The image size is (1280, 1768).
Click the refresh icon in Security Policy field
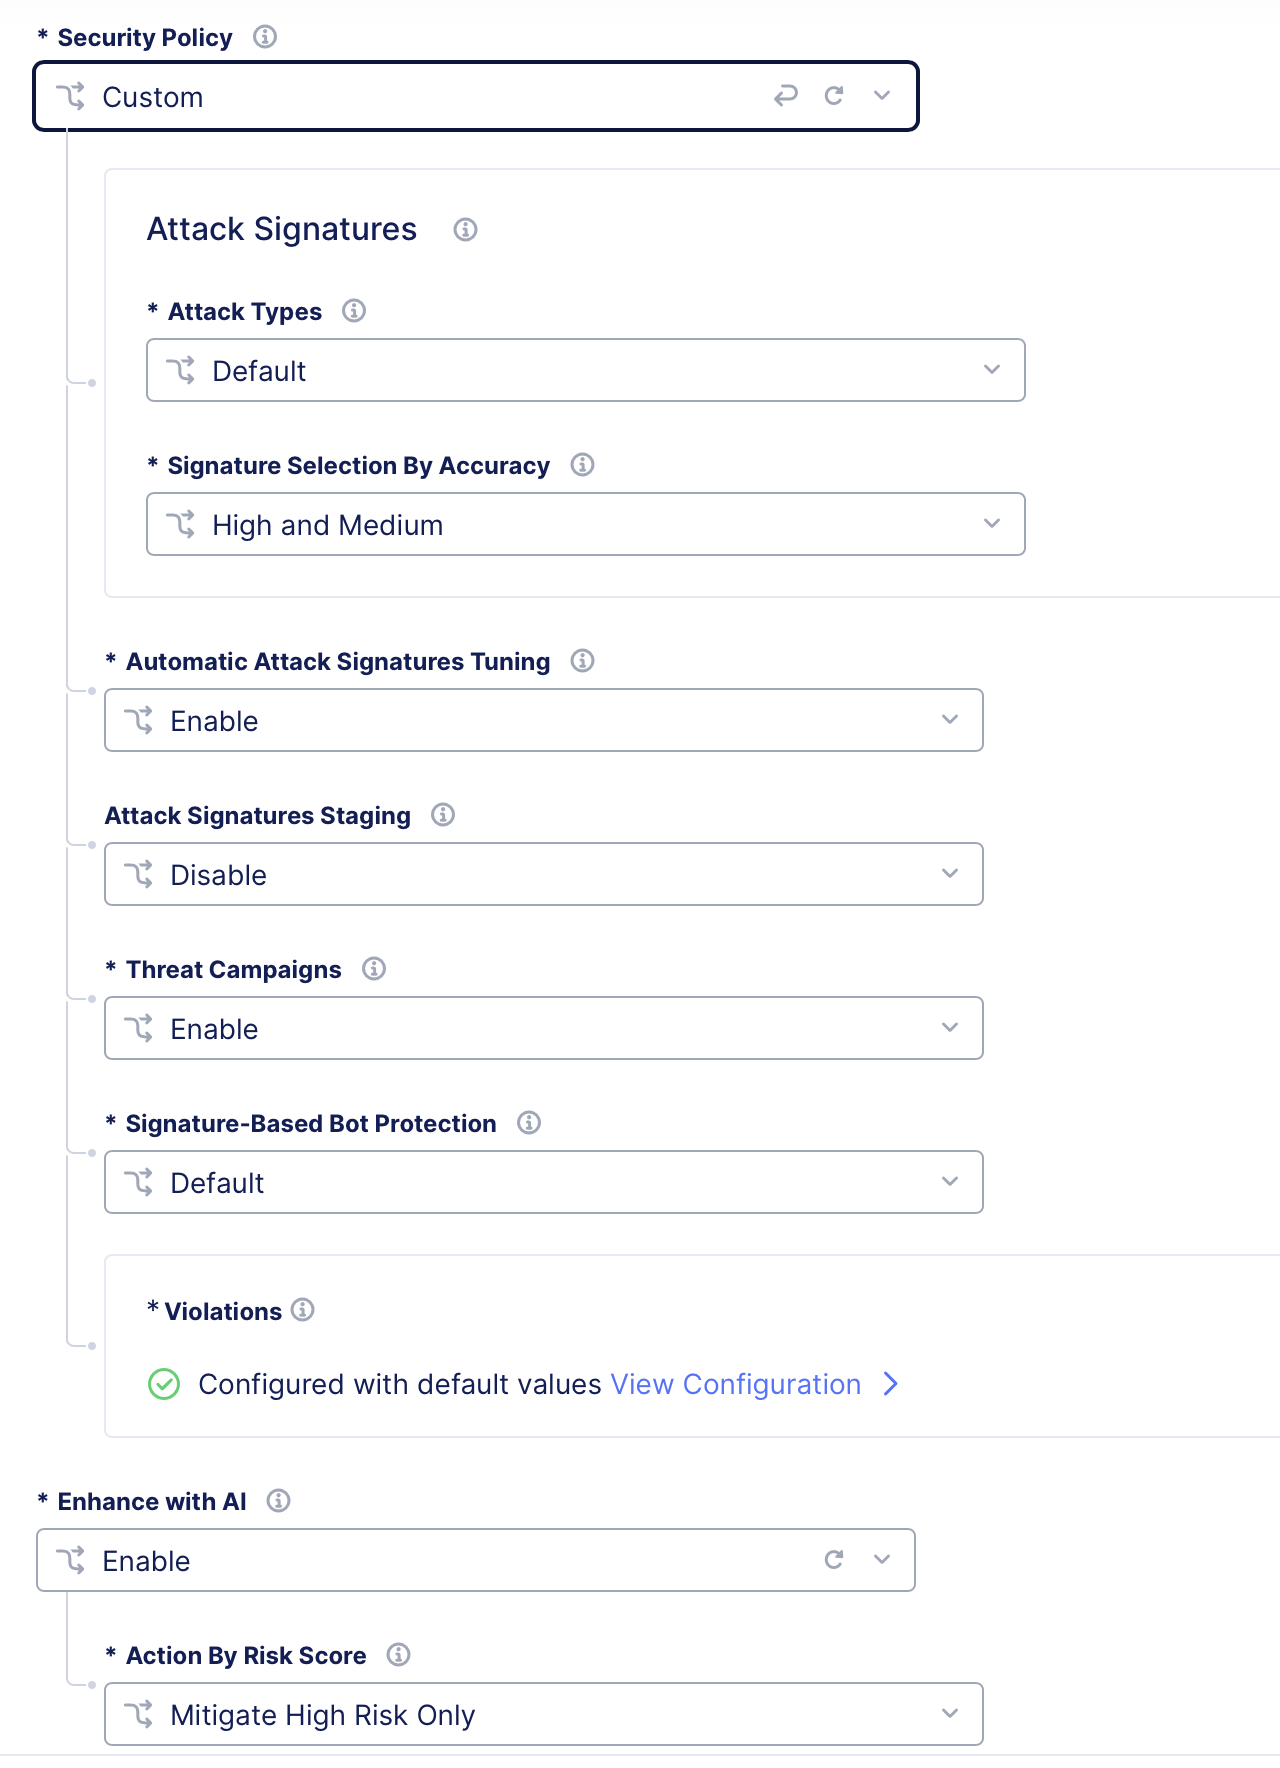(x=835, y=95)
